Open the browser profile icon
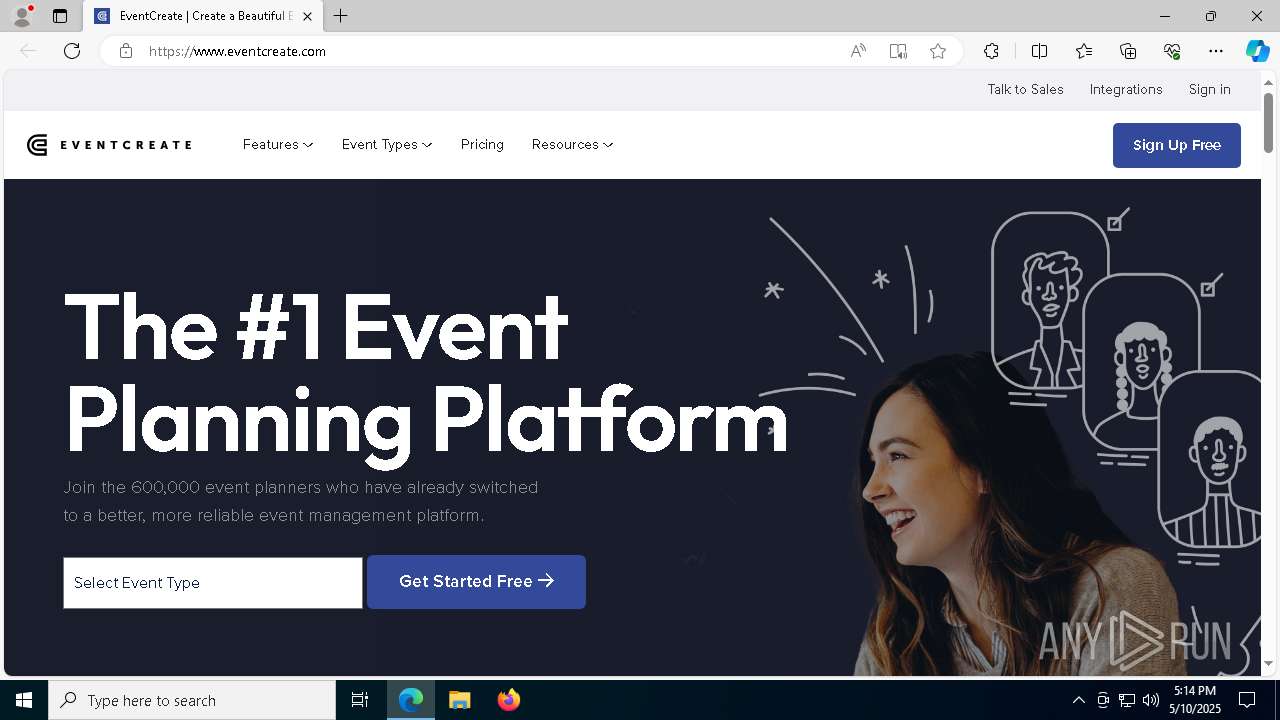 21,16
